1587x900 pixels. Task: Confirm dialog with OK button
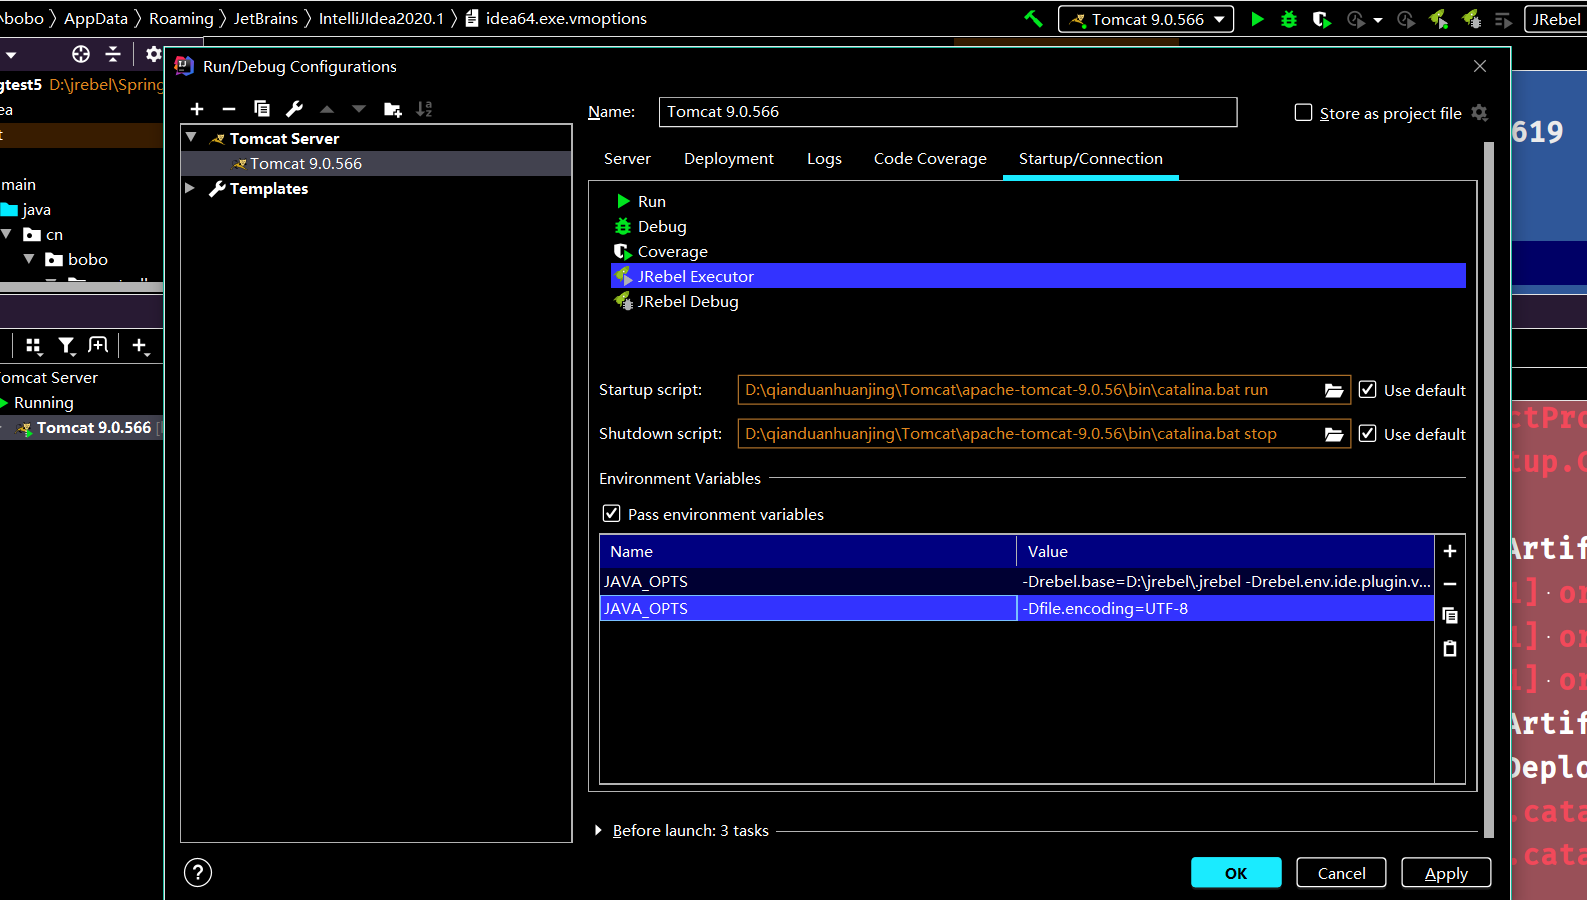(1236, 873)
